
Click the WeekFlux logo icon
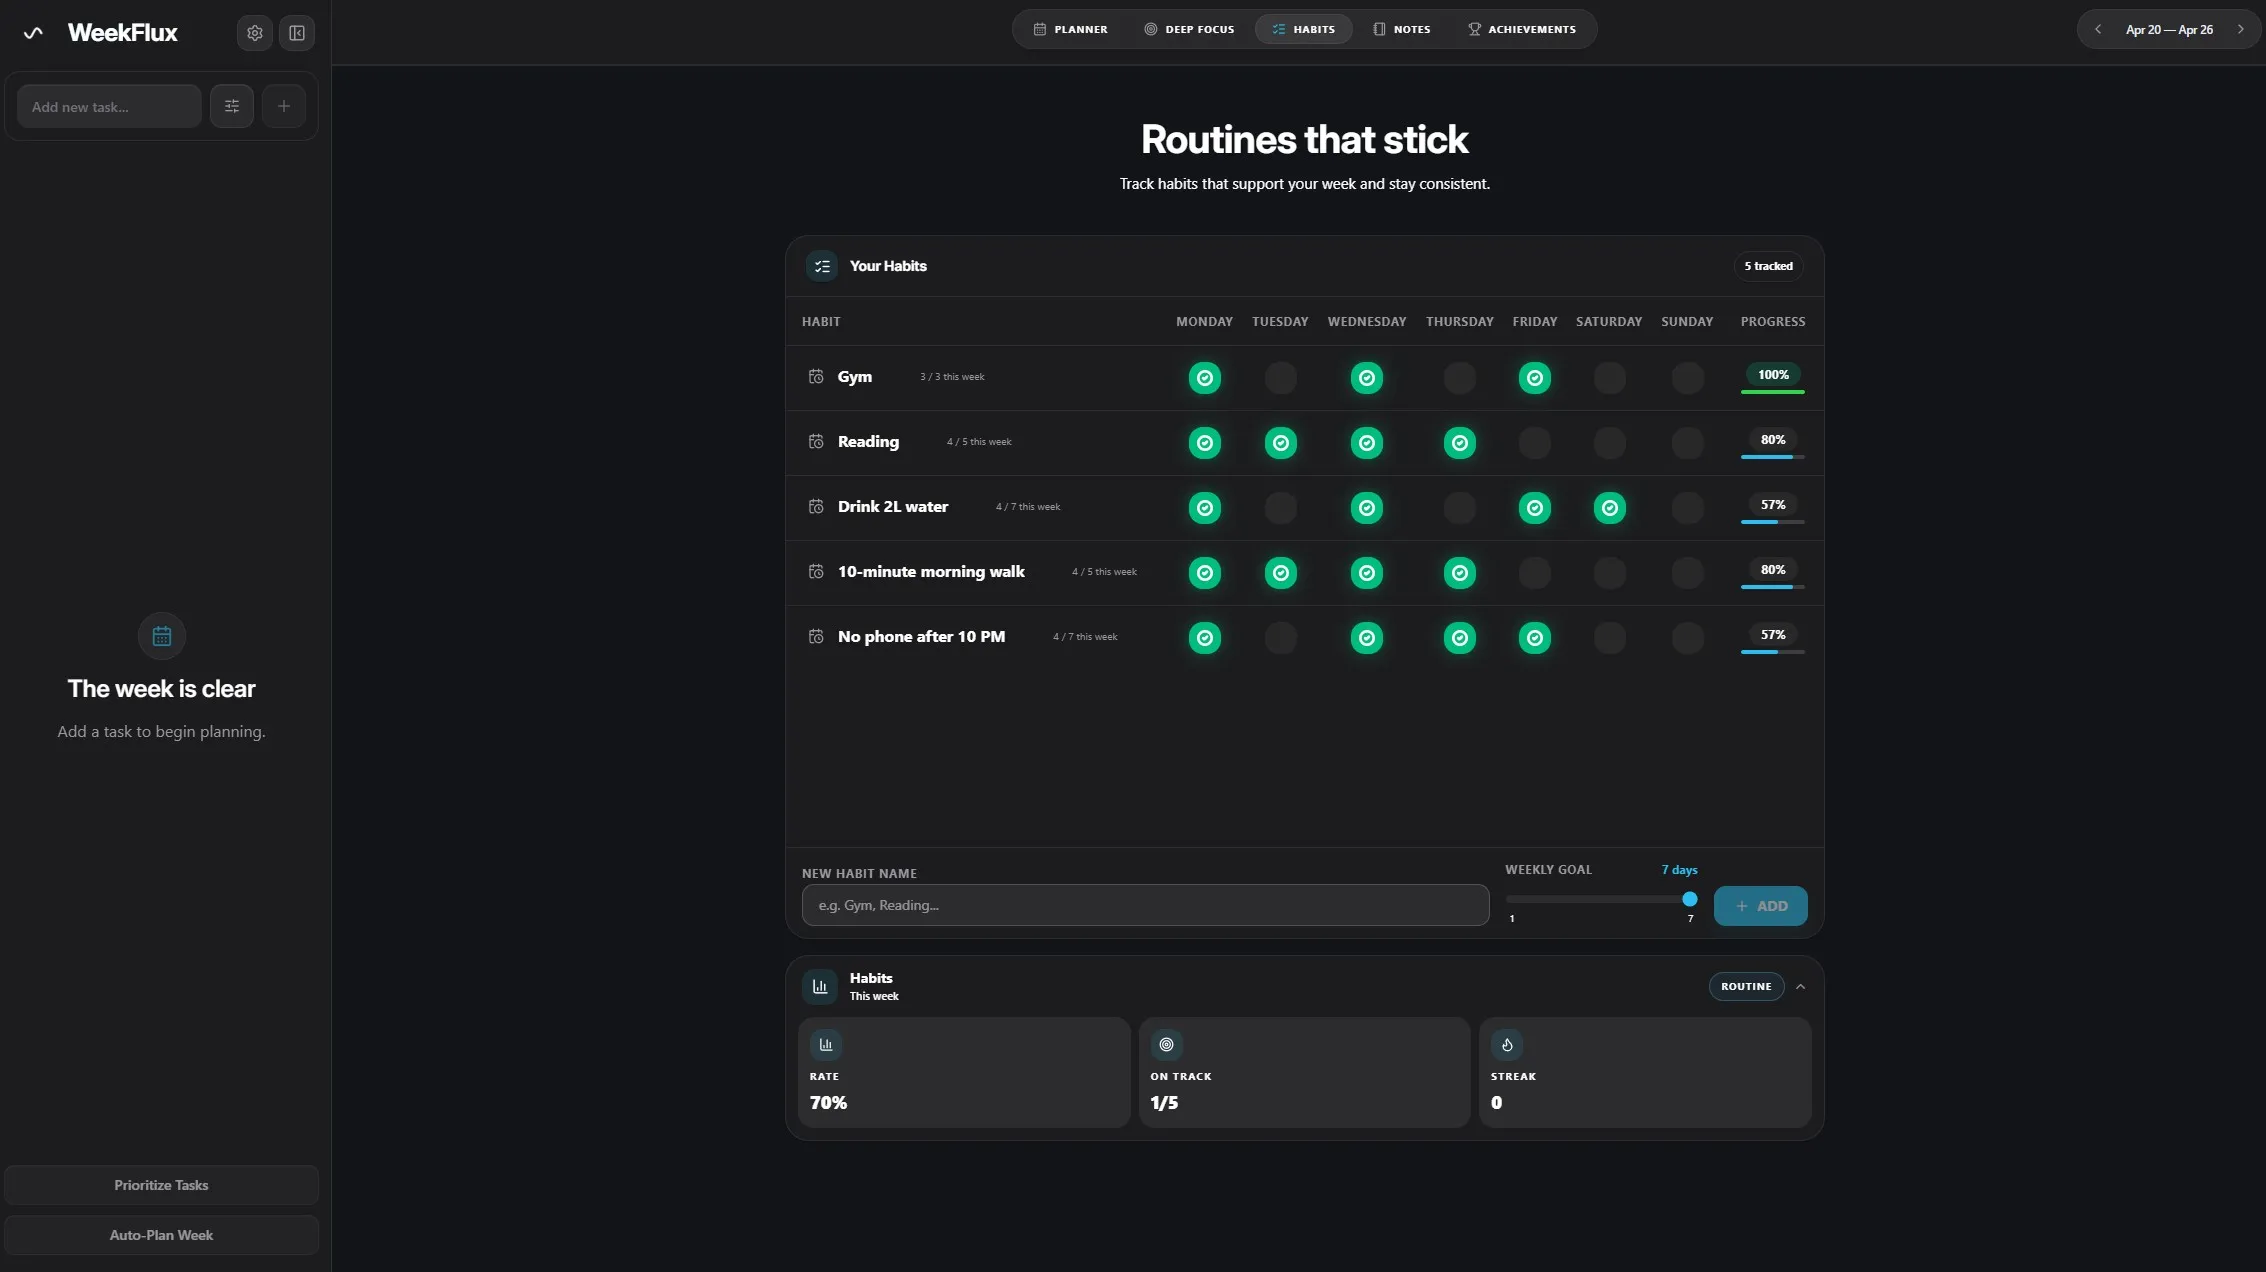coord(33,32)
